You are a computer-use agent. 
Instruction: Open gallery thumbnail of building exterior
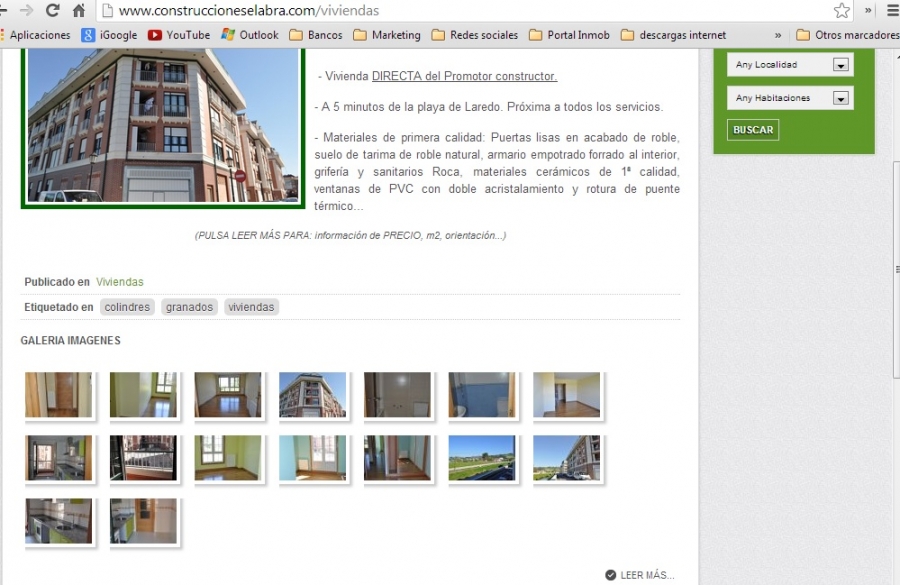pyautogui.click(x=312, y=394)
